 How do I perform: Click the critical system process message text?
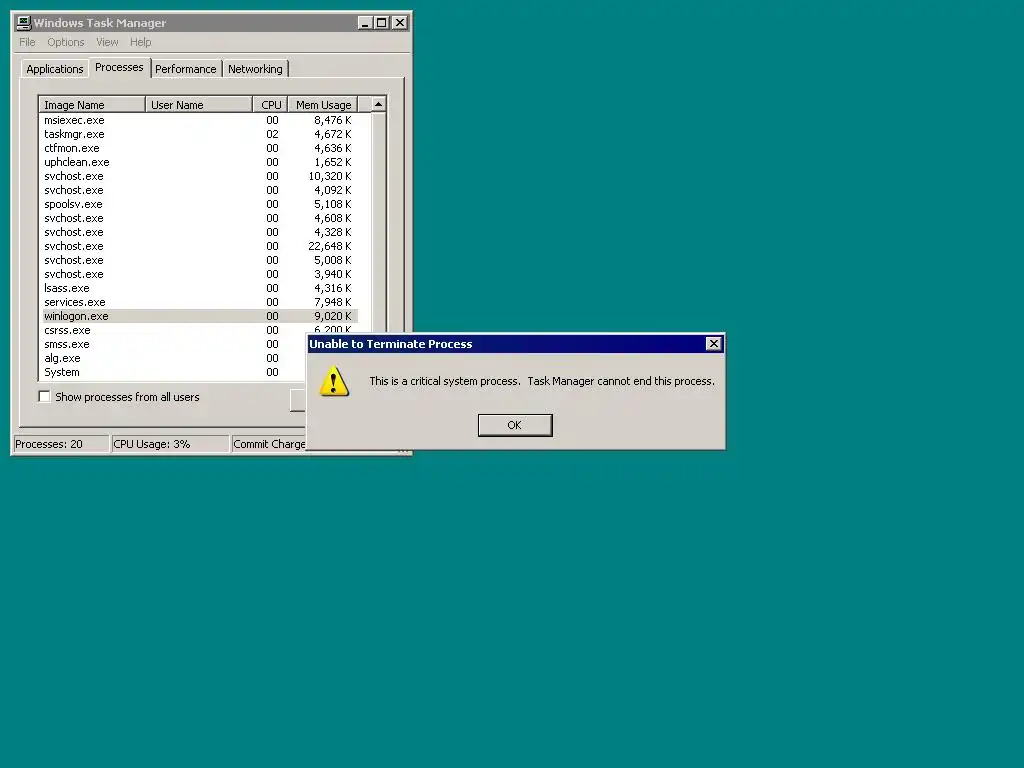(x=542, y=381)
